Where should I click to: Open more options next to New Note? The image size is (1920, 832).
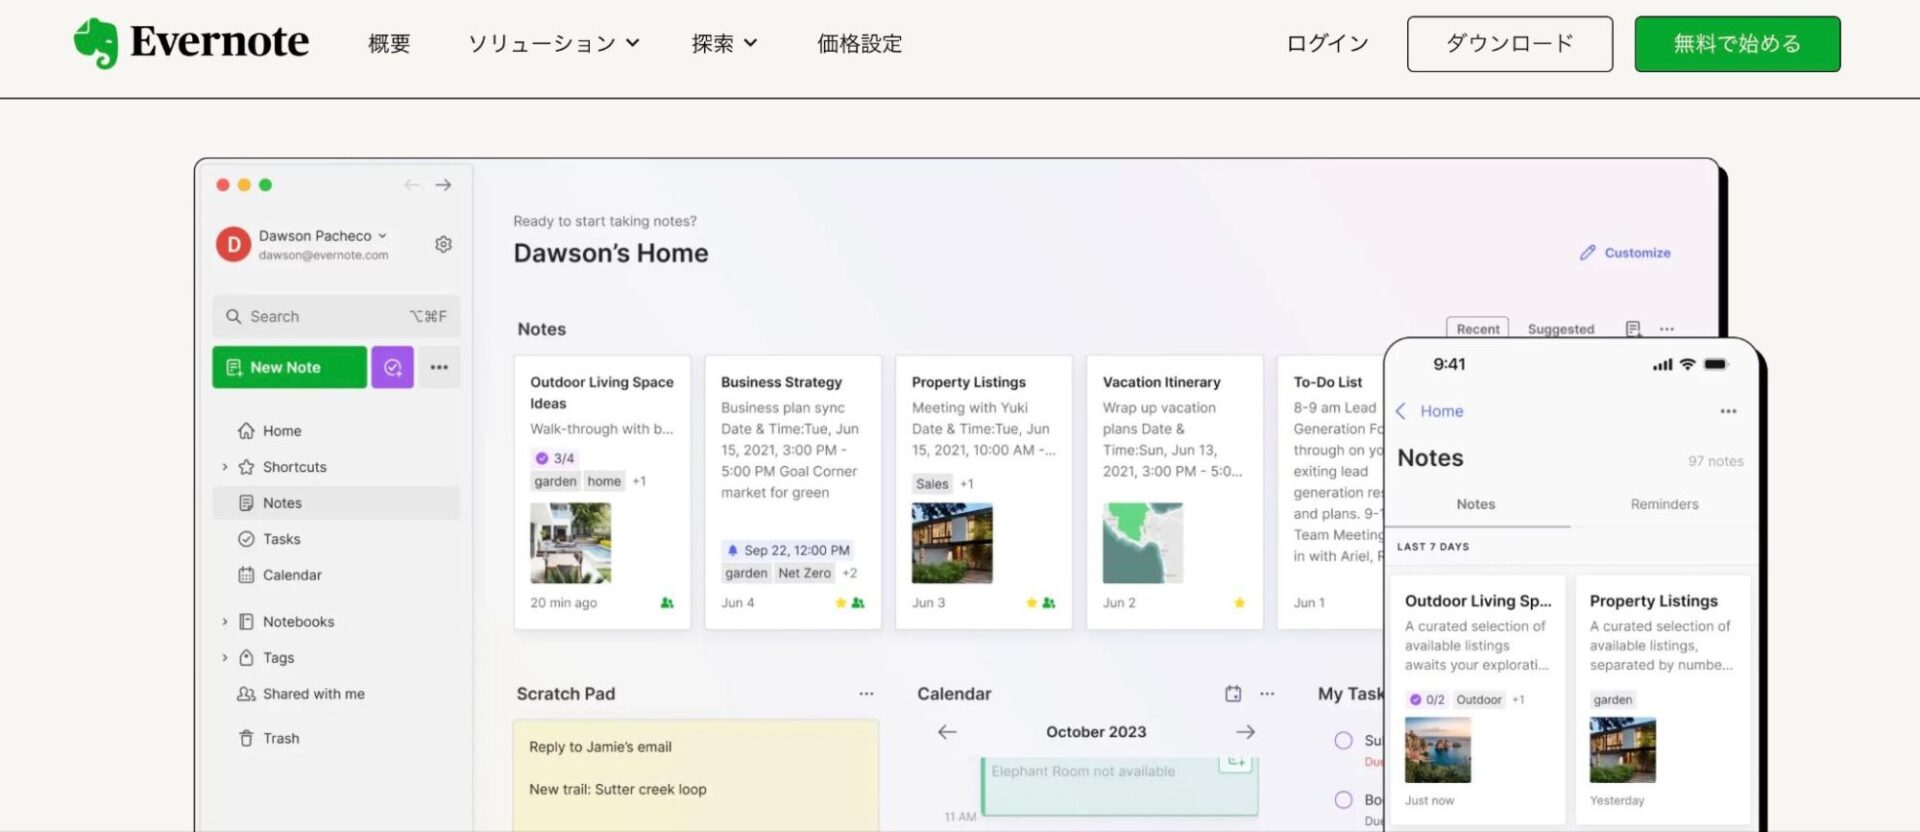pos(439,367)
